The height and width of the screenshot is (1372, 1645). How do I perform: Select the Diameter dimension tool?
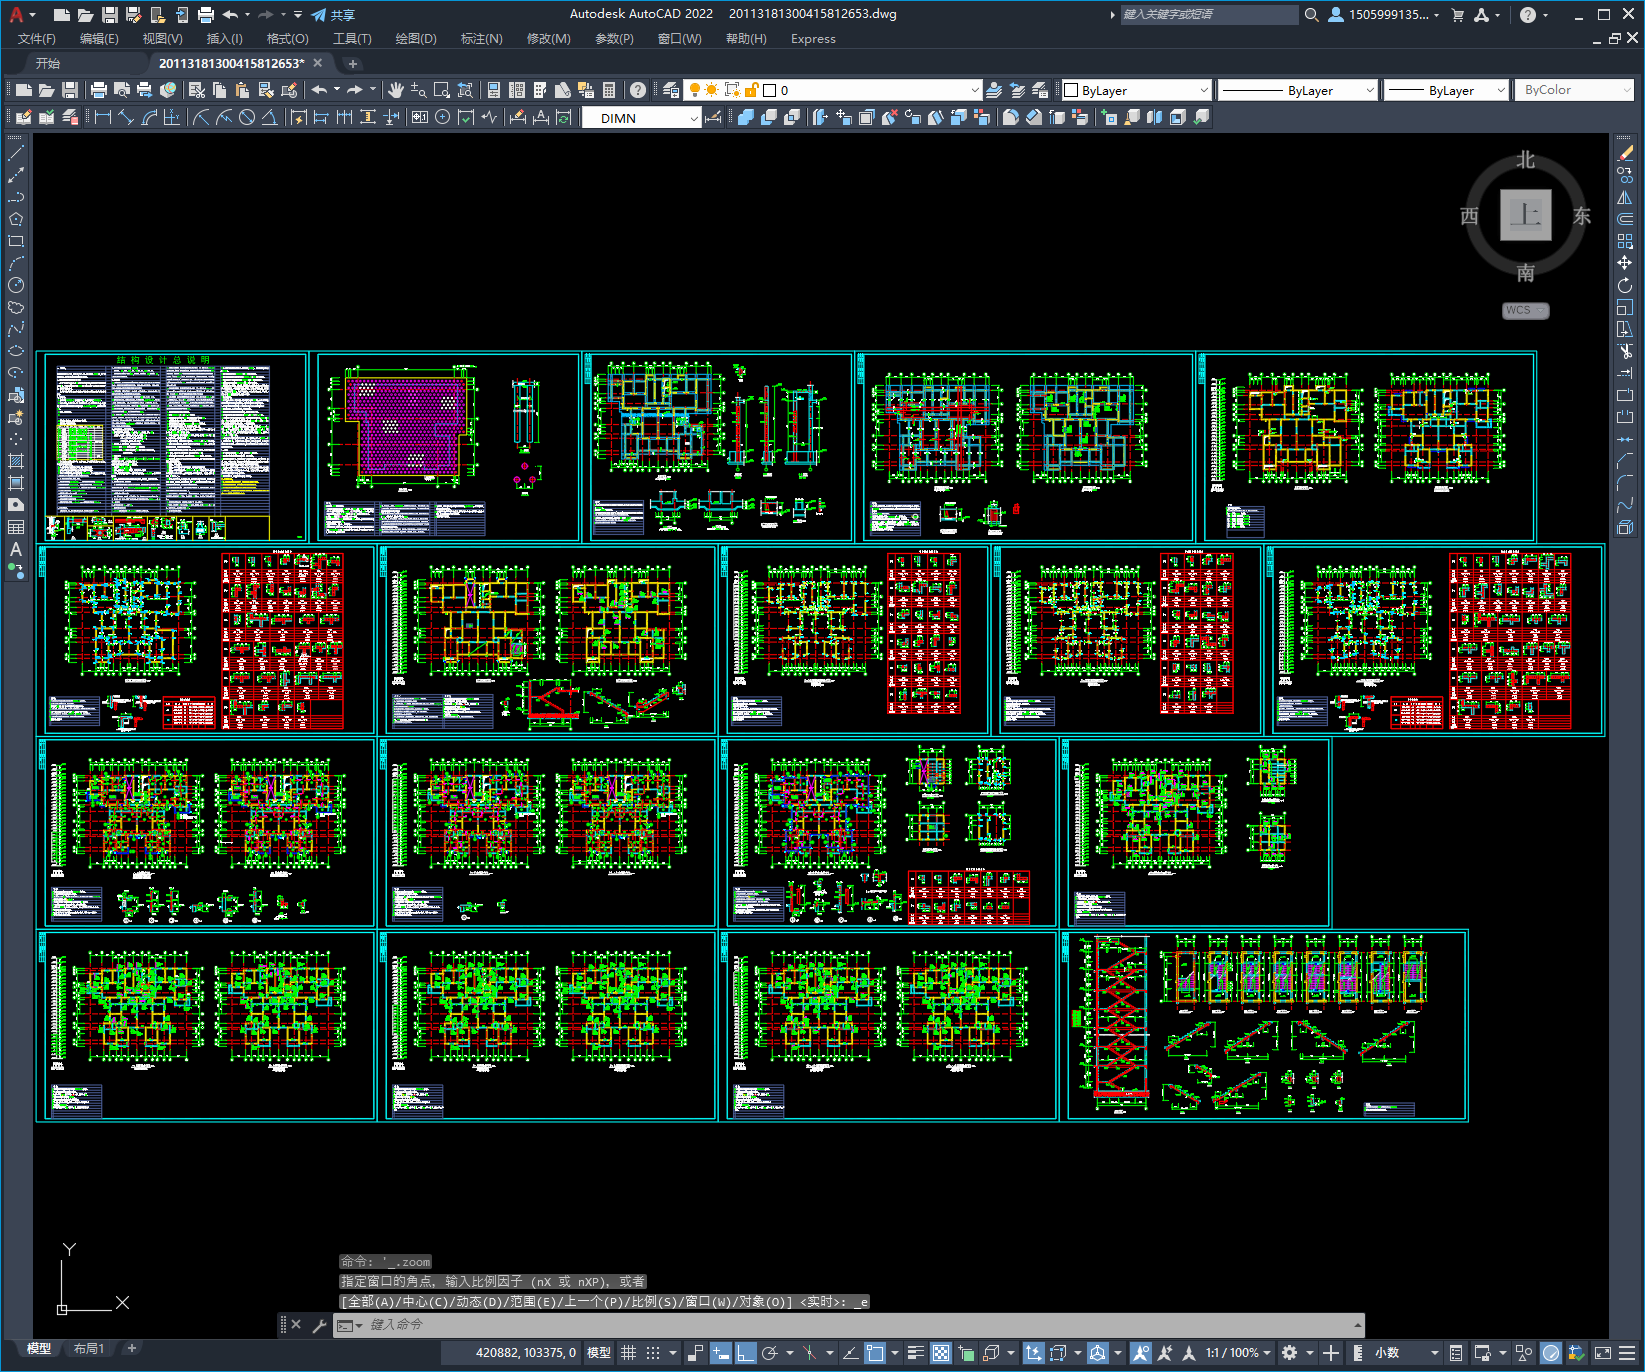247,117
